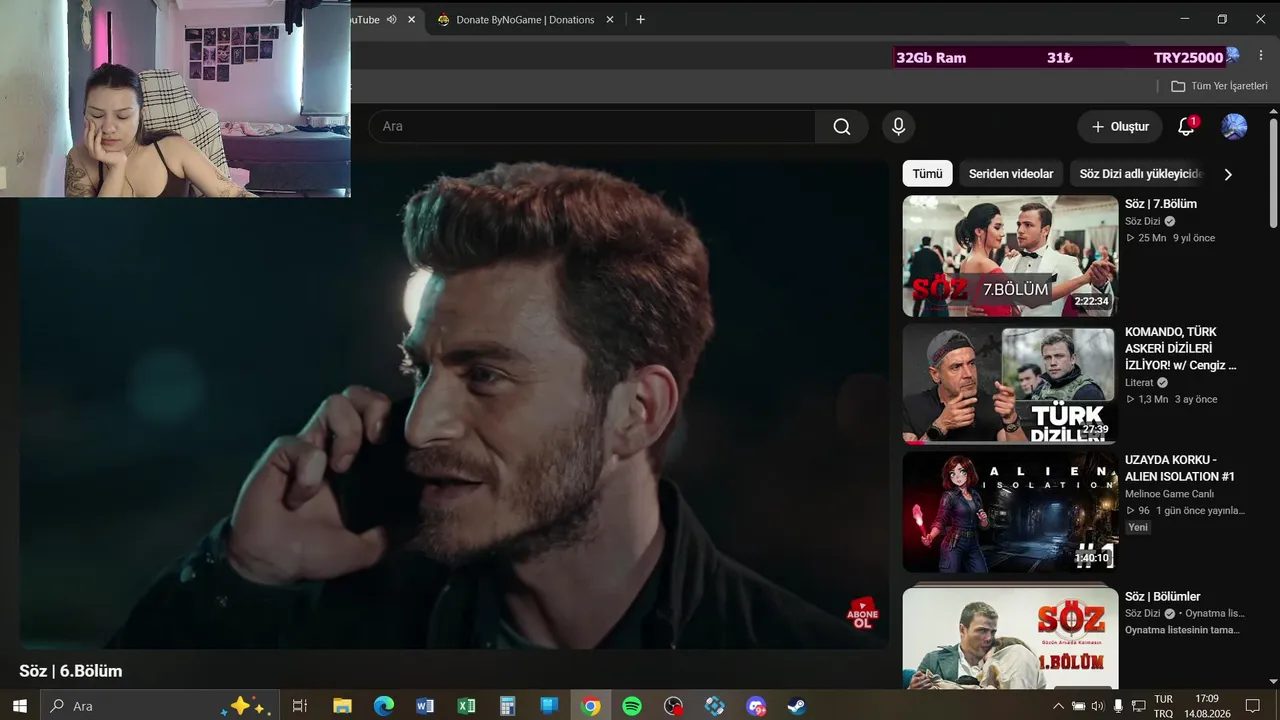Image resolution: width=1280 pixels, height=720 pixels.
Task: Show hidden system tray icons
Action: coord(1058,706)
